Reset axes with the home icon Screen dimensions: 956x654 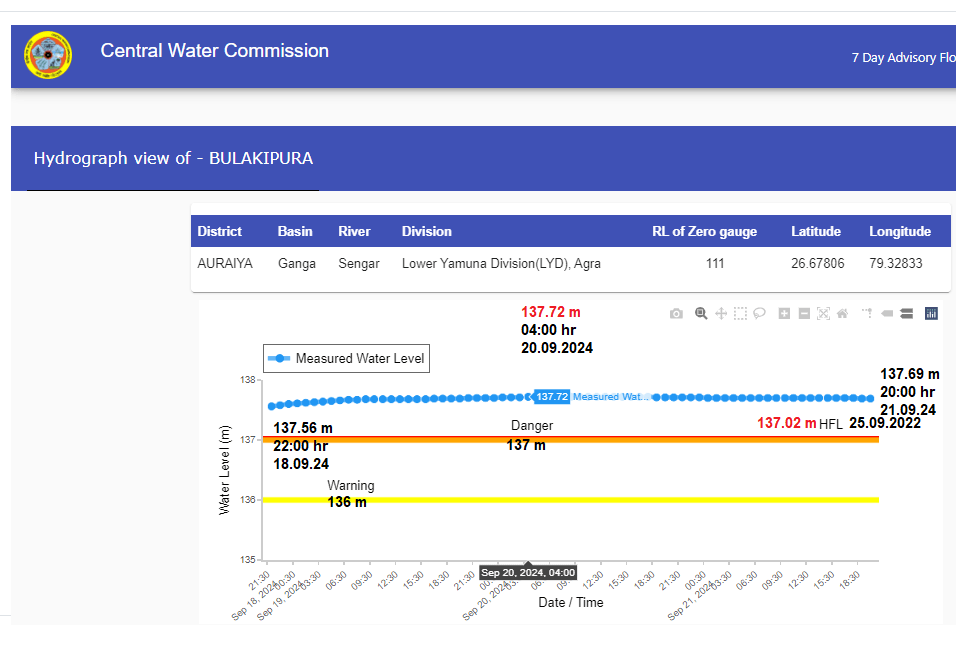click(842, 314)
